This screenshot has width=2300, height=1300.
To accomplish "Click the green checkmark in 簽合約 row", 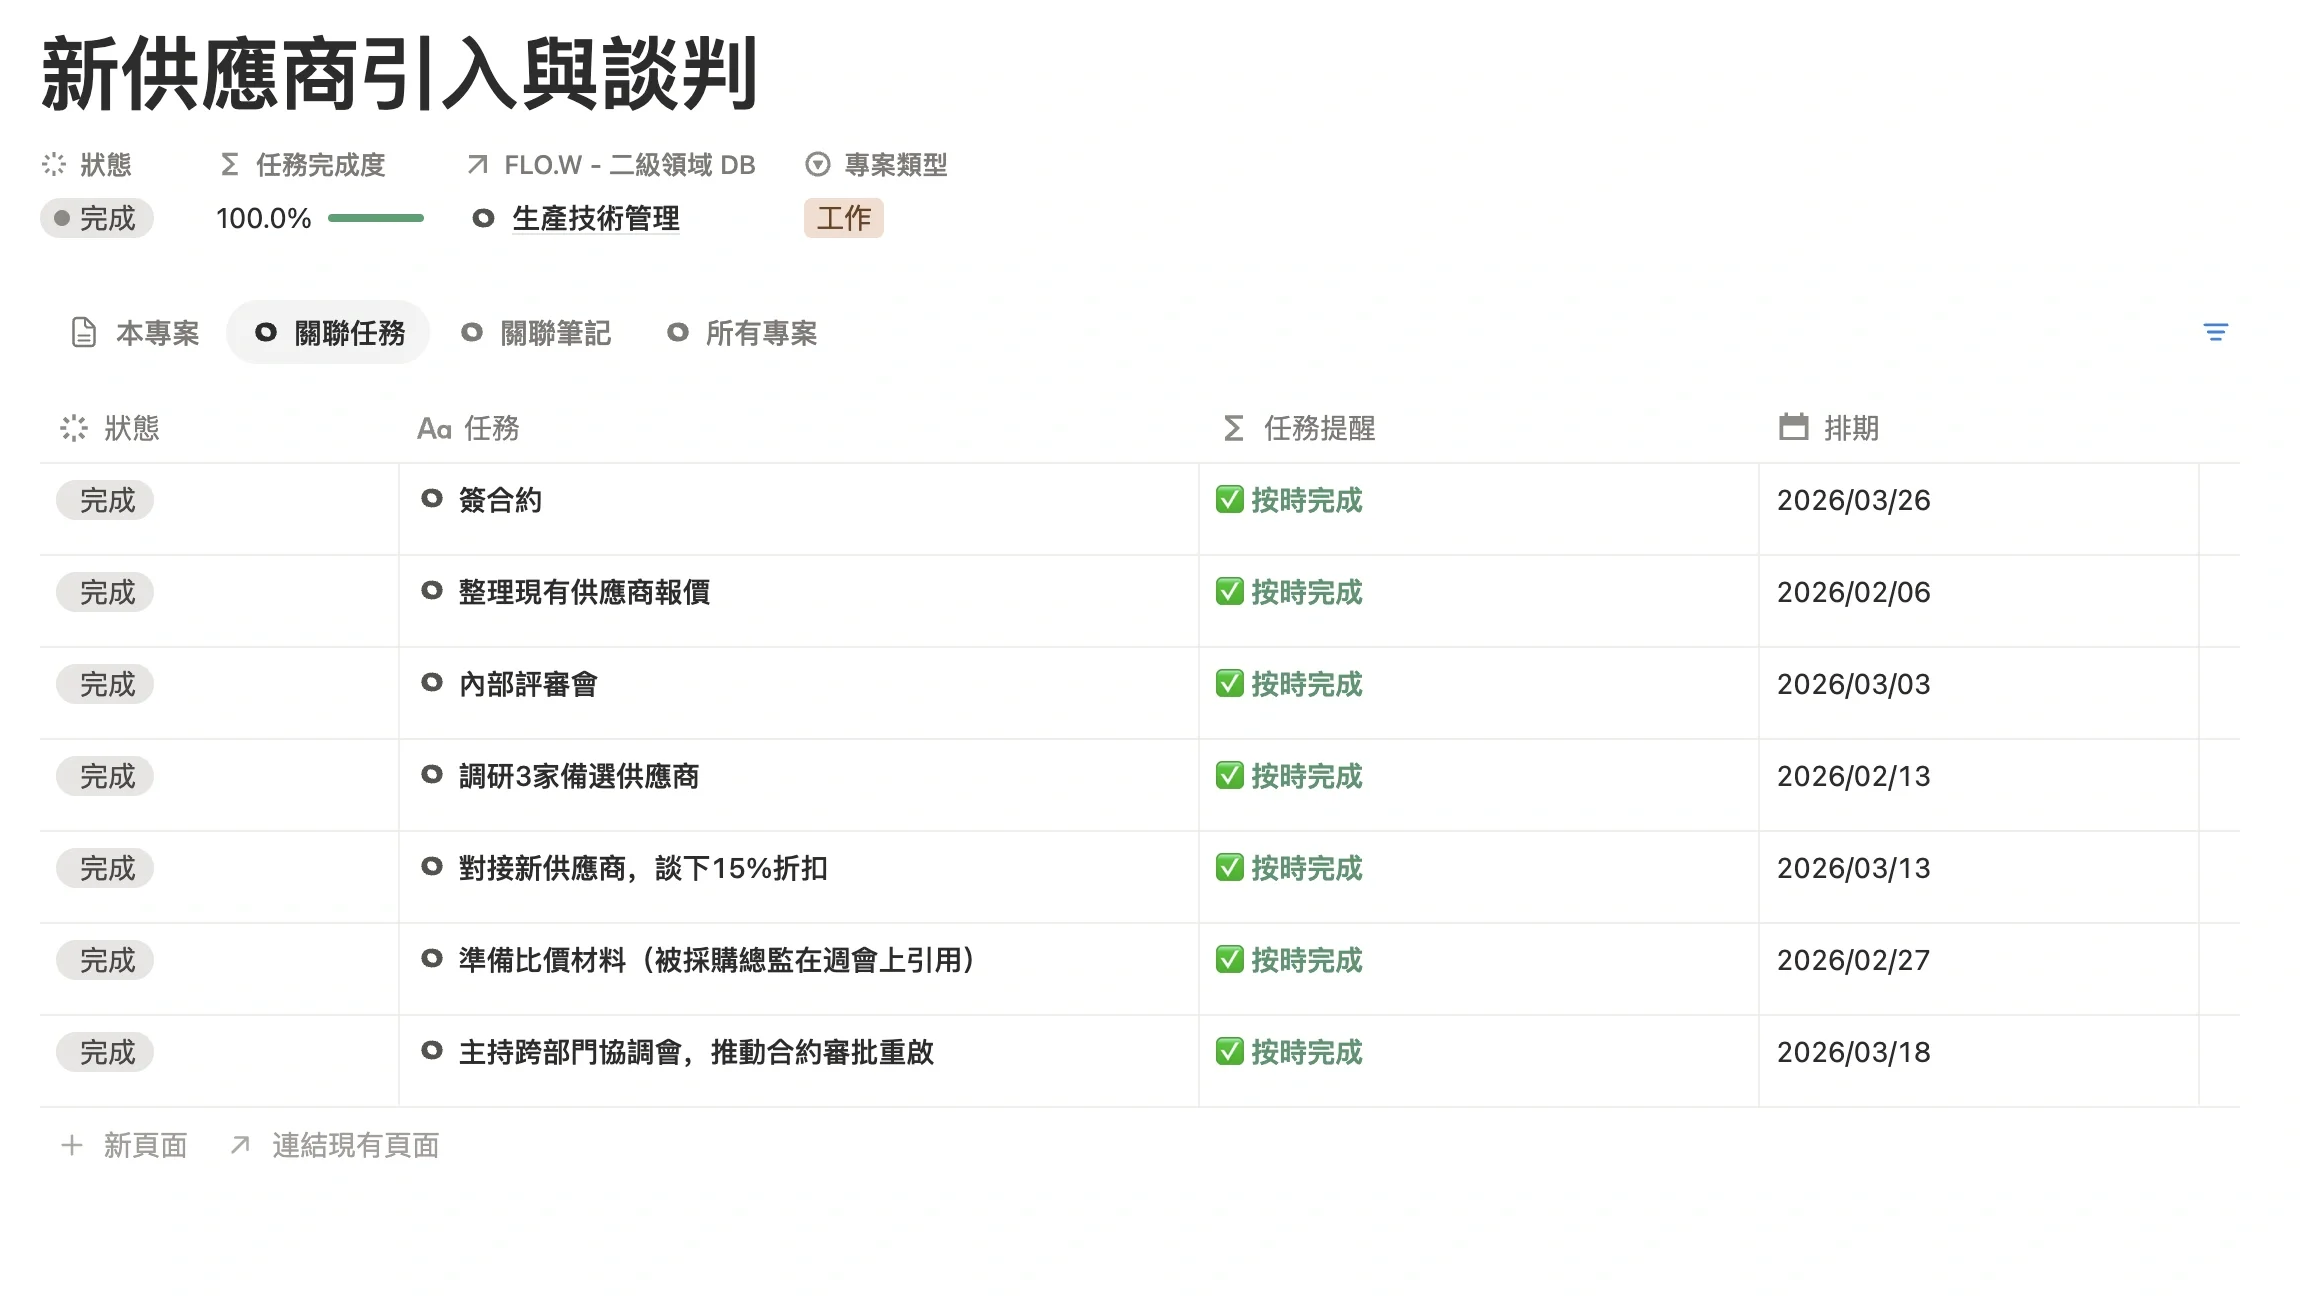I will tap(1230, 499).
